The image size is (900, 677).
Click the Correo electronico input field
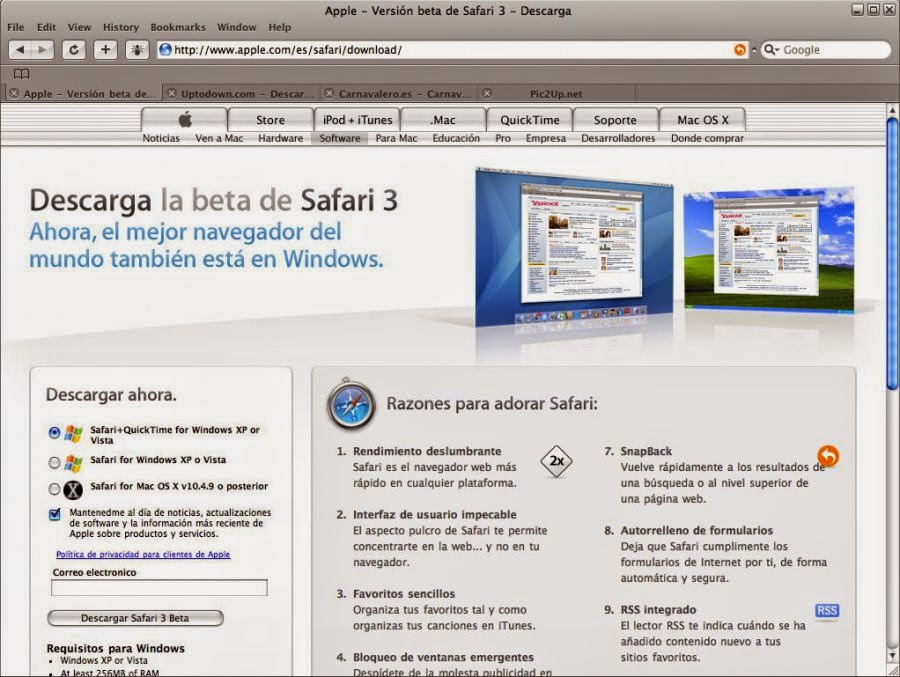[159, 587]
